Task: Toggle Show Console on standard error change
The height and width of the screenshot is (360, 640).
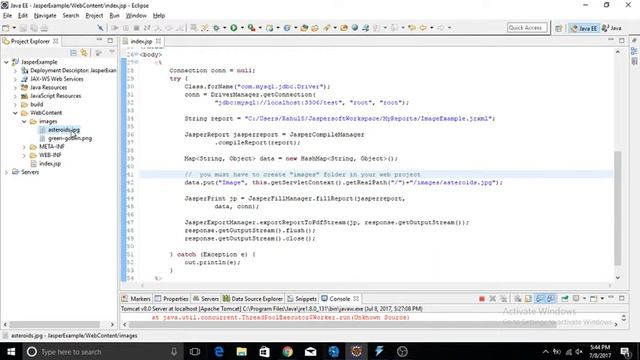Action: coord(551,299)
